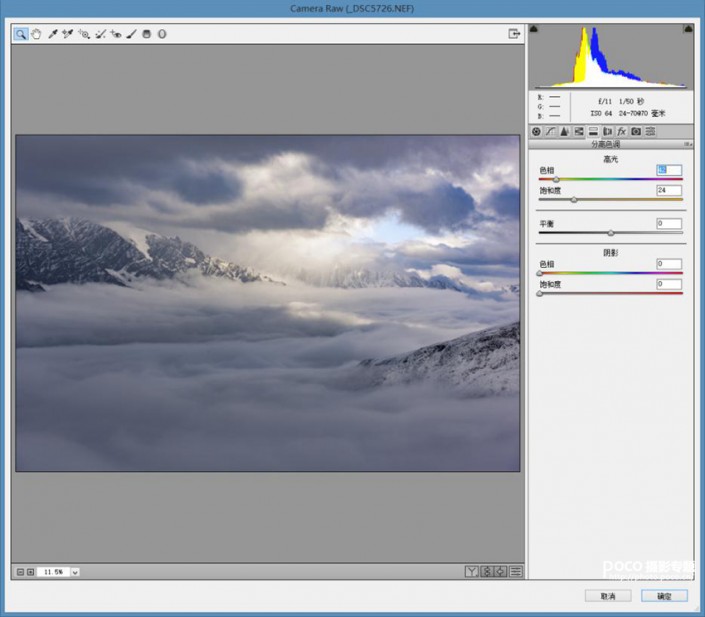
Task: Zoom out with the minus button
Action: point(20,572)
